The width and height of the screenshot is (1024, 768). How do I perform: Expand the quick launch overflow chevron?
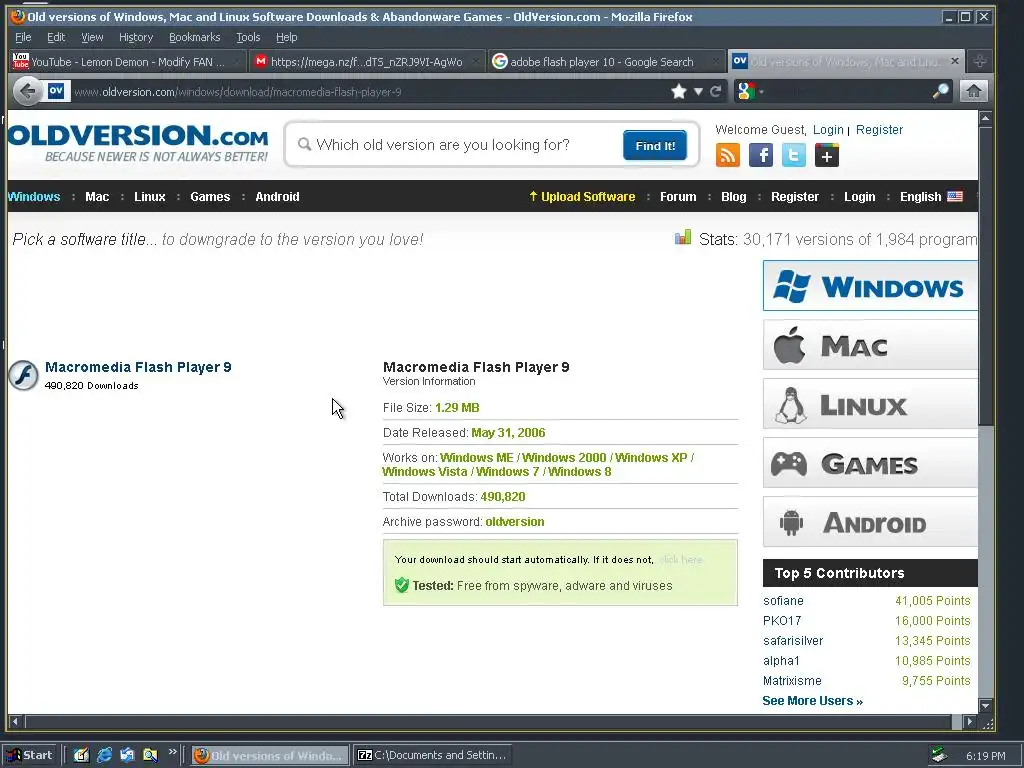(x=172, y=752)
